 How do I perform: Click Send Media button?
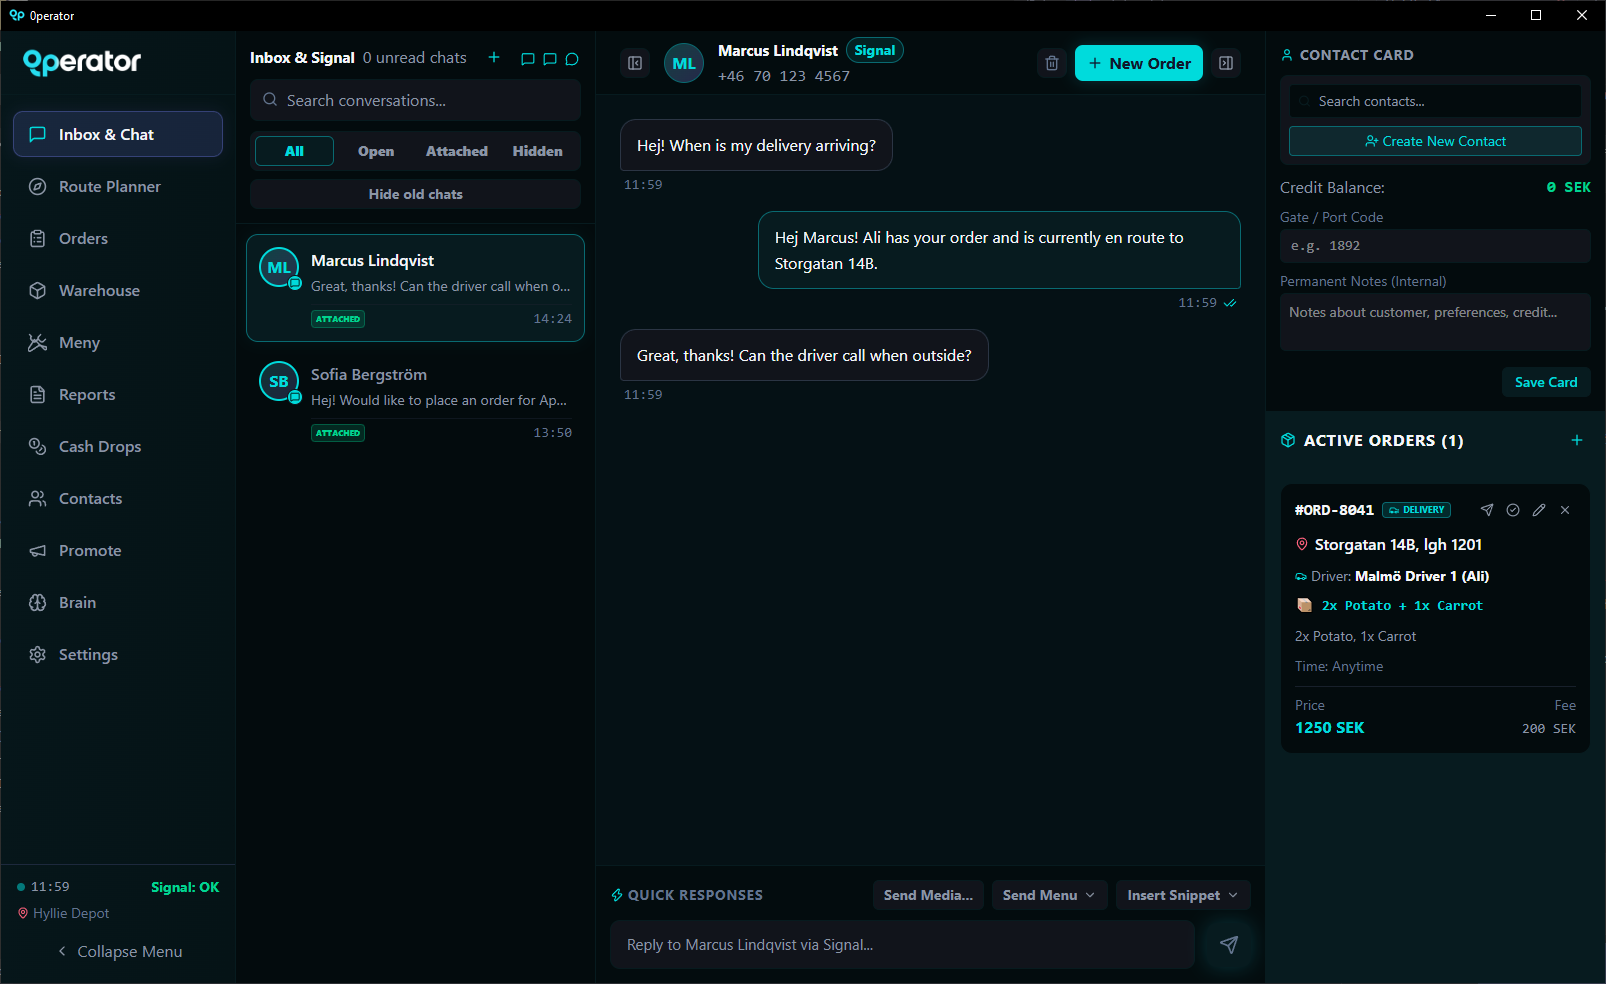[928, 895]
